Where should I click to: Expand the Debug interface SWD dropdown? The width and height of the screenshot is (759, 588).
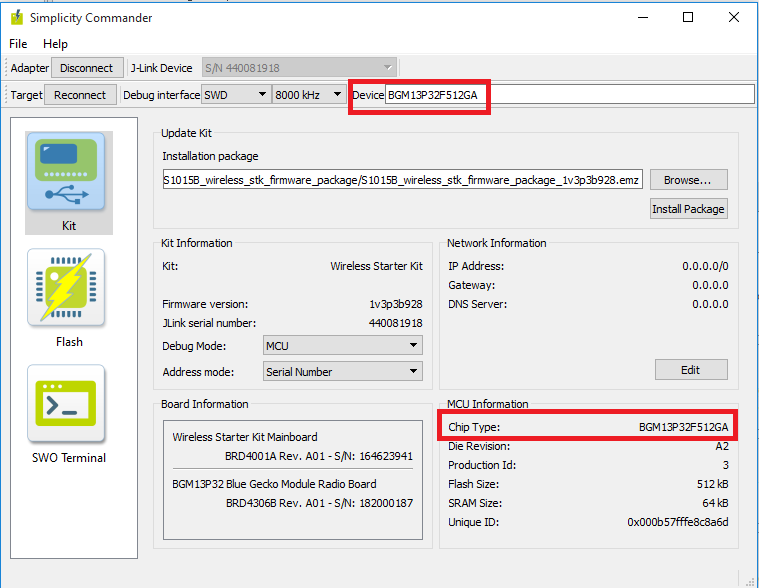coord(235,95)
